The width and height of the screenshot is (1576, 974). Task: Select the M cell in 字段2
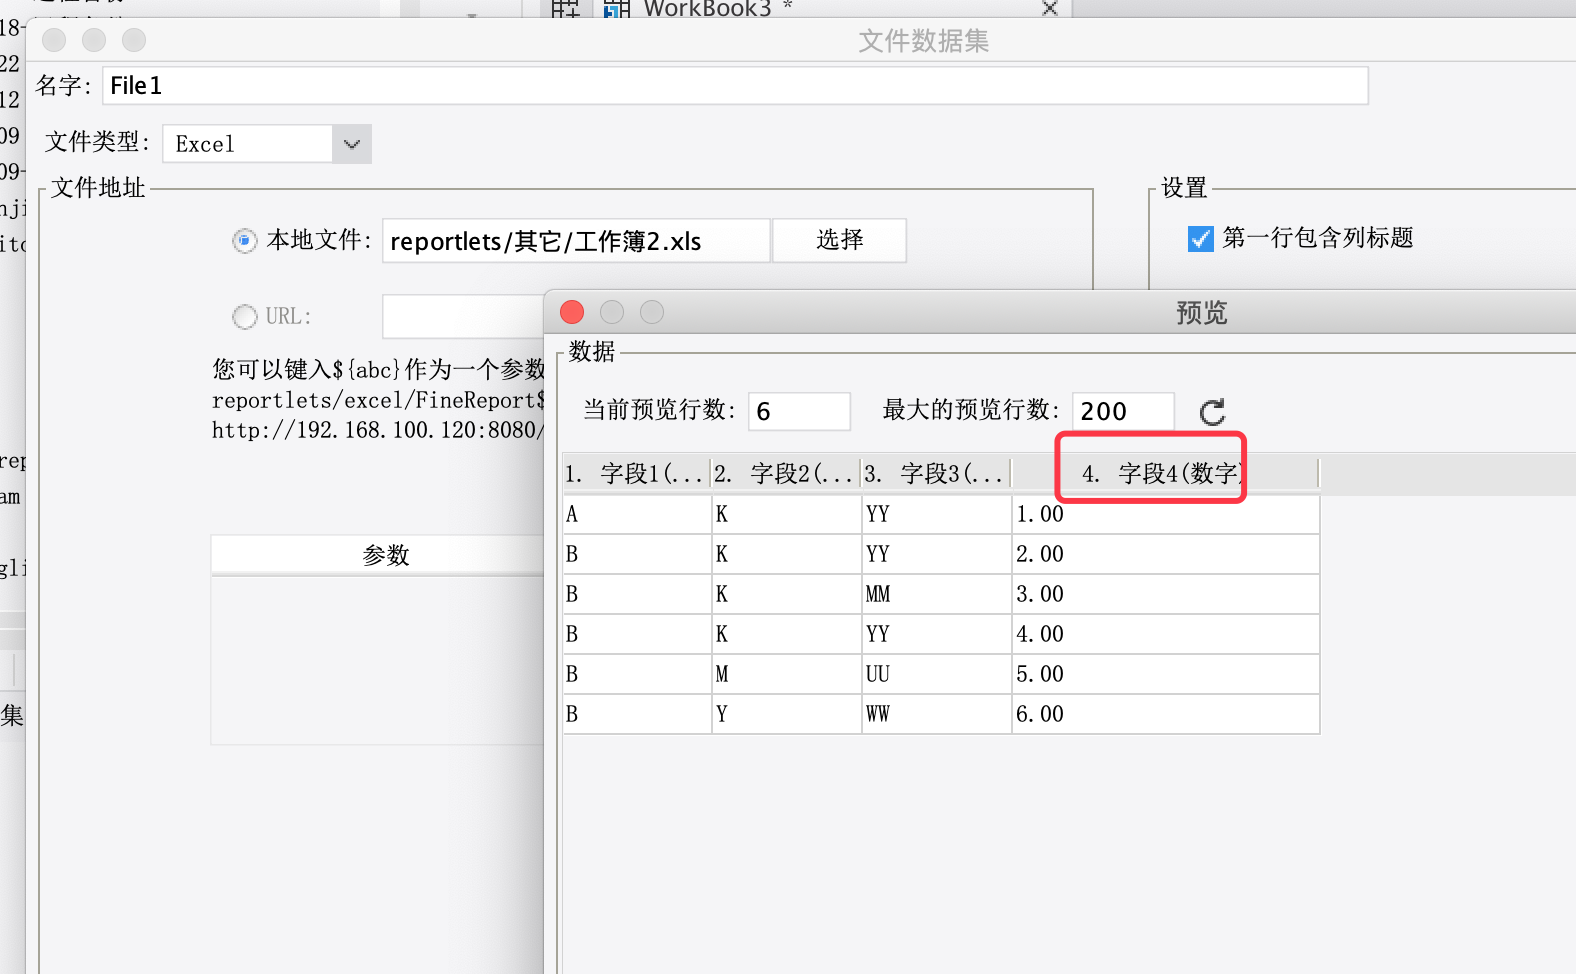pyautogui.click(x=787, y=674)
